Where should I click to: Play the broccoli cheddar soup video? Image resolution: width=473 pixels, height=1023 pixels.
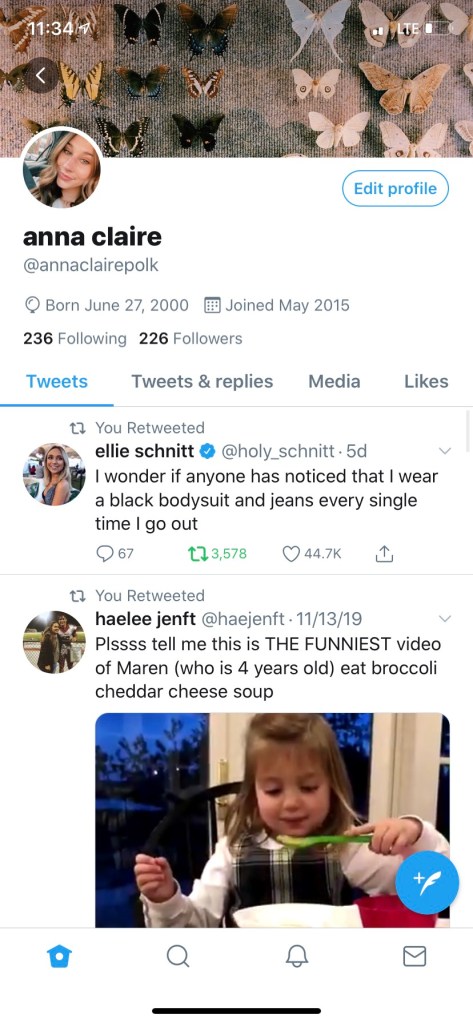tap(272, 819)
